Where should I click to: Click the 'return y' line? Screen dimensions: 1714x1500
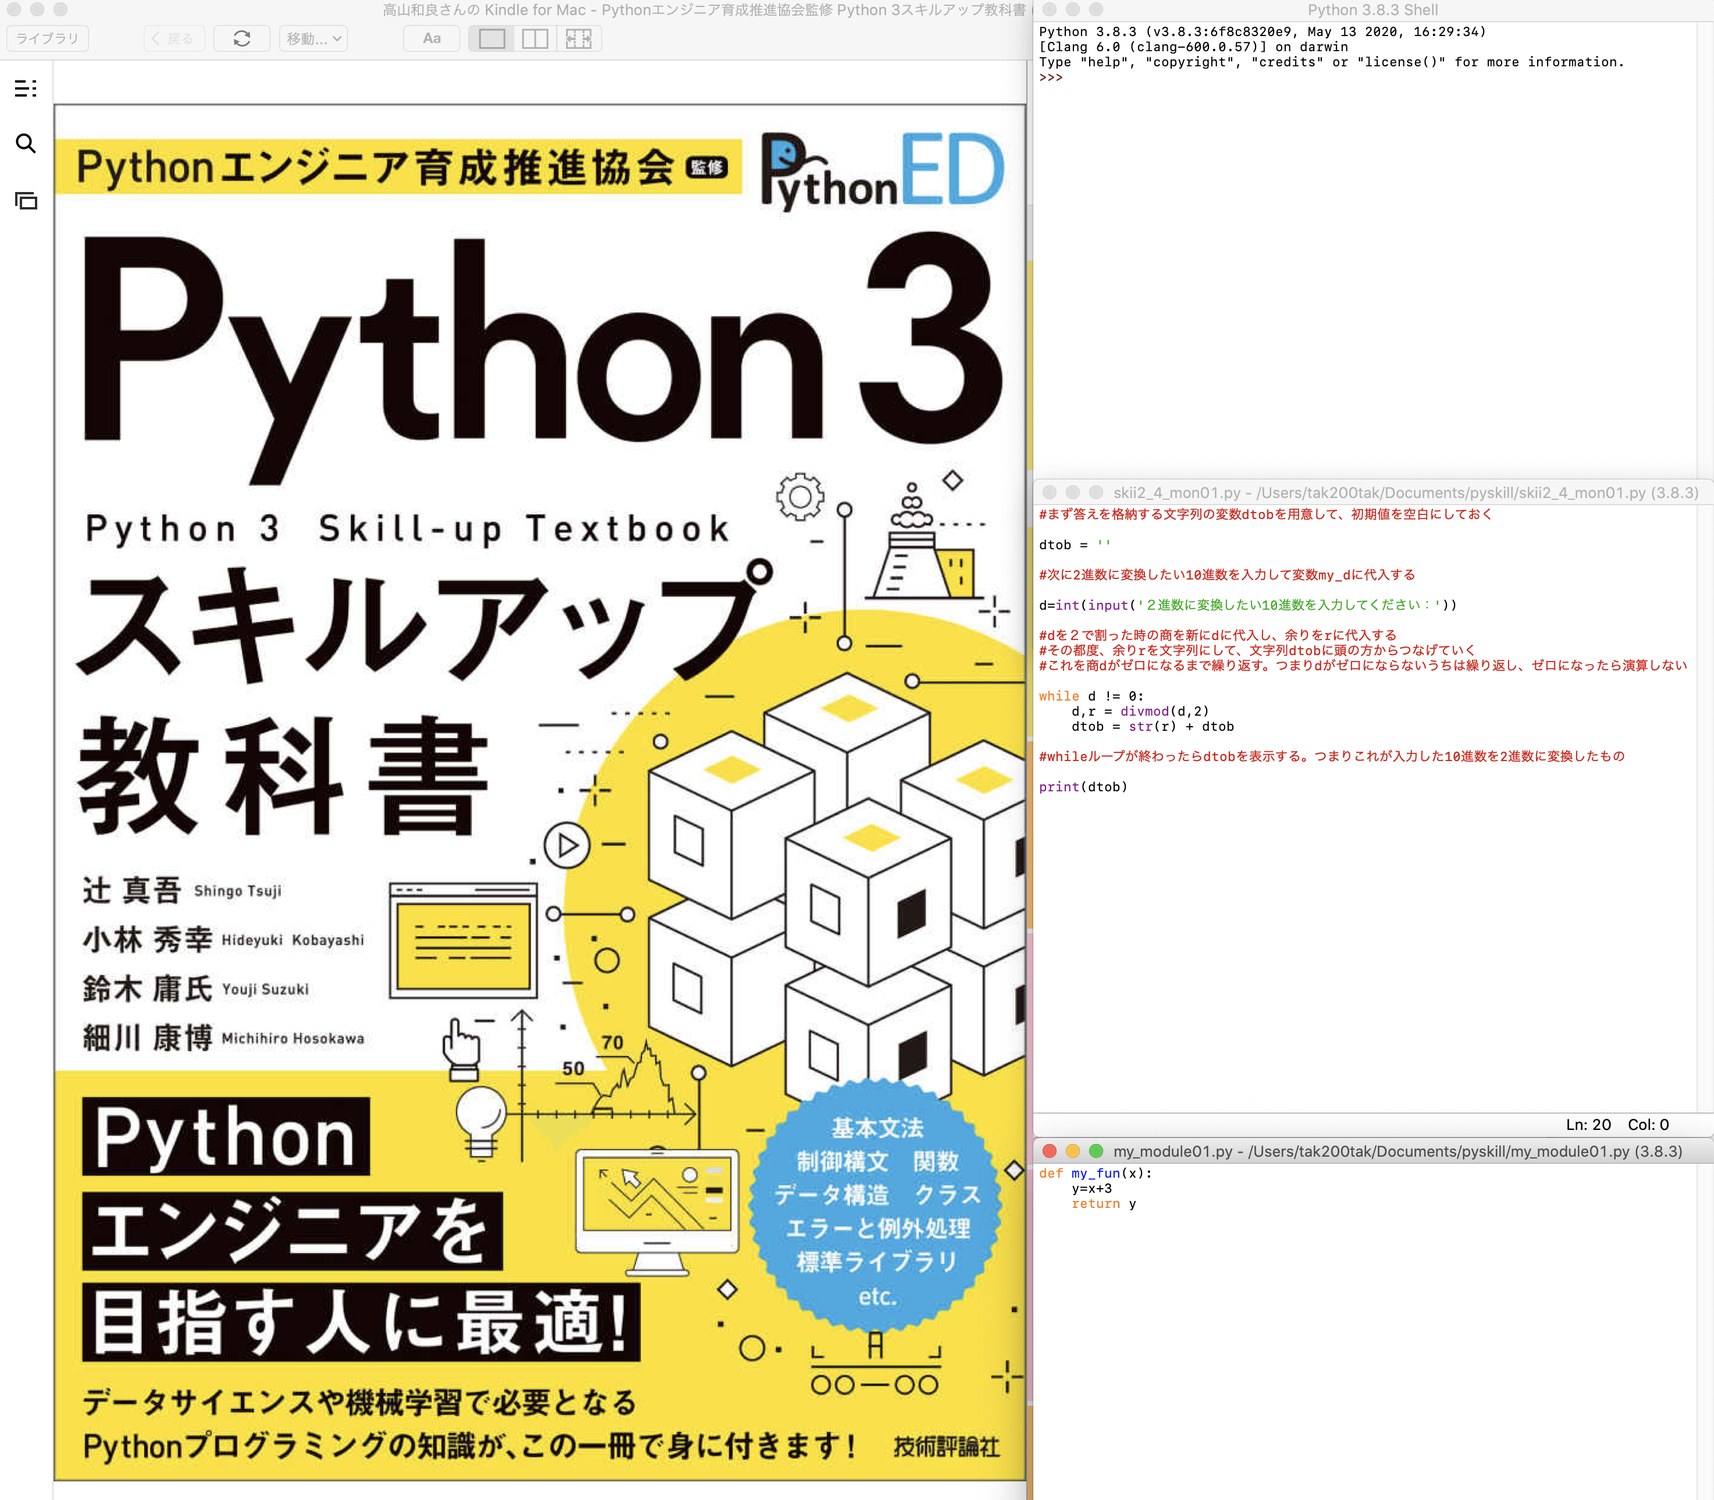coord(1103,1204)
